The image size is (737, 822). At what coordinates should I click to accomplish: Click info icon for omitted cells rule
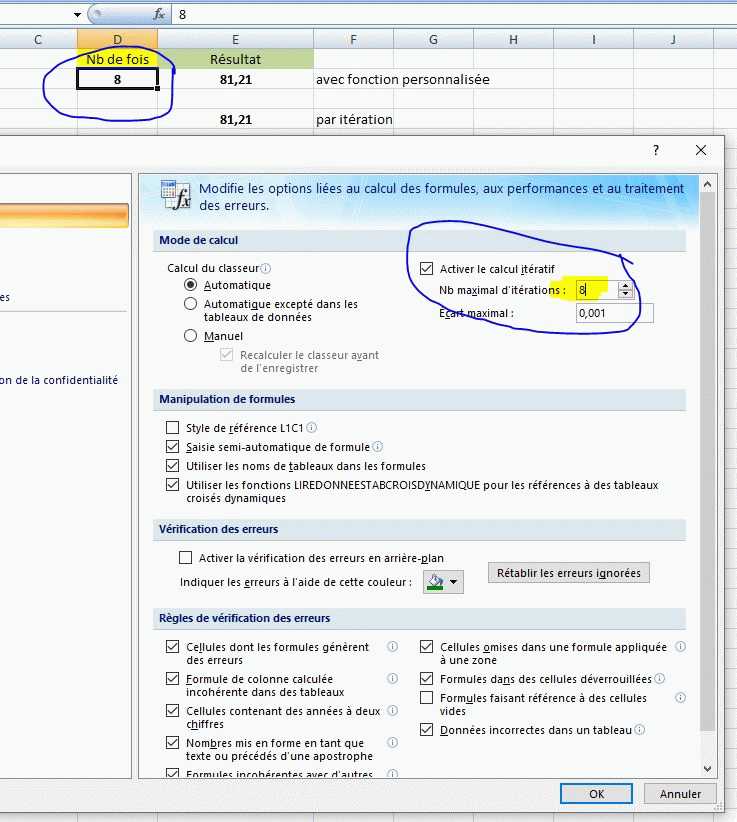coord(680,646)
